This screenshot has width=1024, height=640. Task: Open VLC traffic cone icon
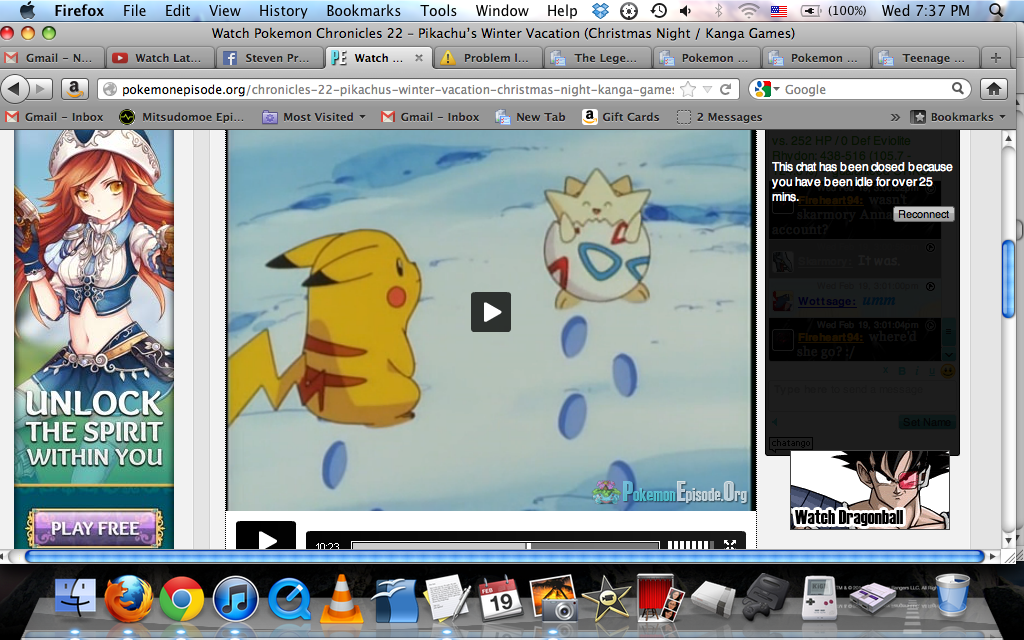[341, 598]
